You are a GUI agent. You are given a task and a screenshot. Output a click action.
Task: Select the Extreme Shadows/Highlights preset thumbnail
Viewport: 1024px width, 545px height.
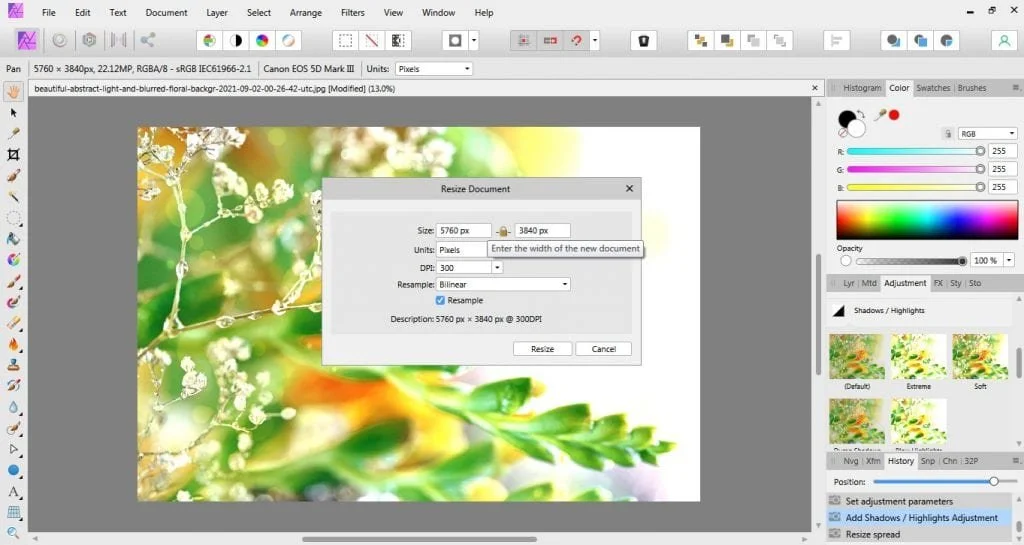click(918, 356)
